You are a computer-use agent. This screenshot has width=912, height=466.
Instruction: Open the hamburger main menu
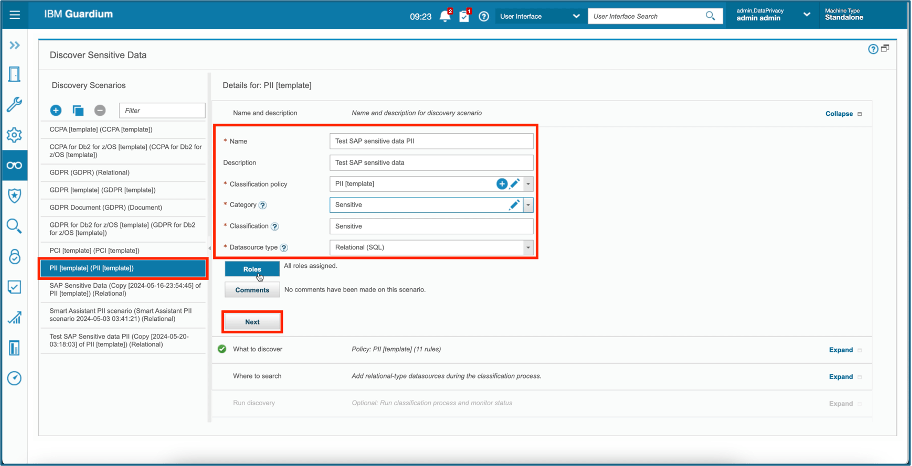[15, 15]
